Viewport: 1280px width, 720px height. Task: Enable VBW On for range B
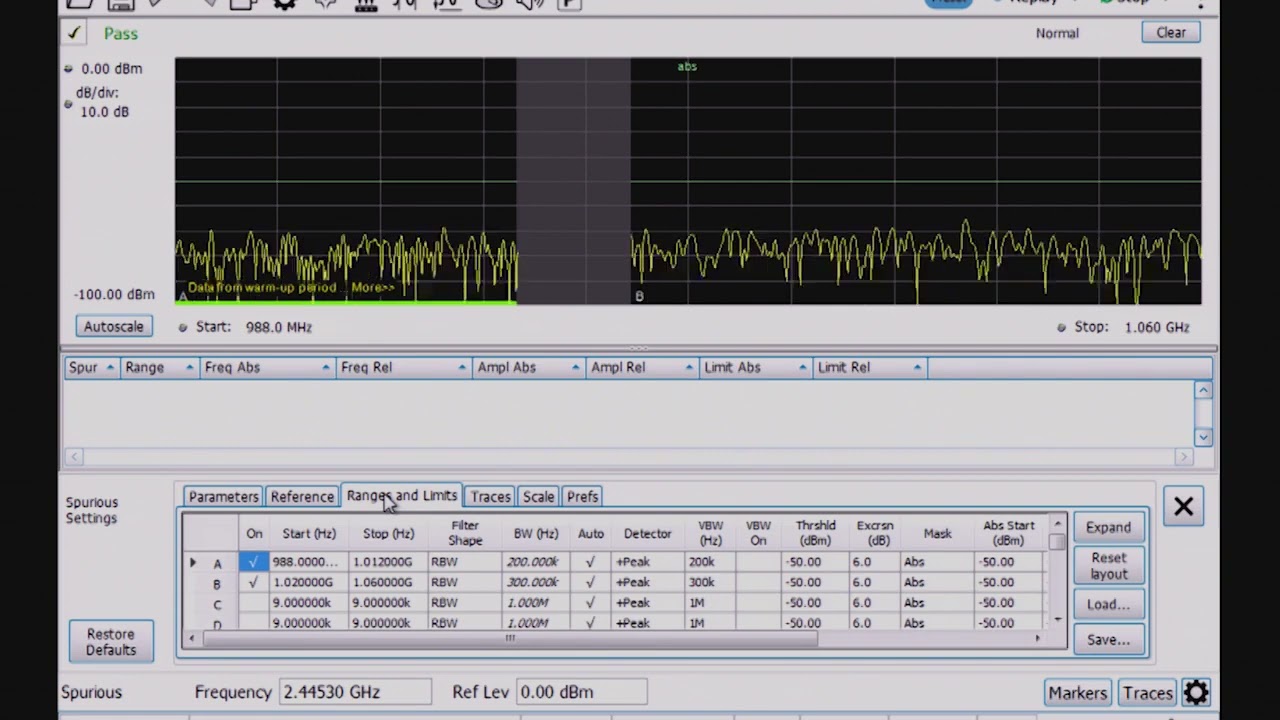(x=758, y=582)
